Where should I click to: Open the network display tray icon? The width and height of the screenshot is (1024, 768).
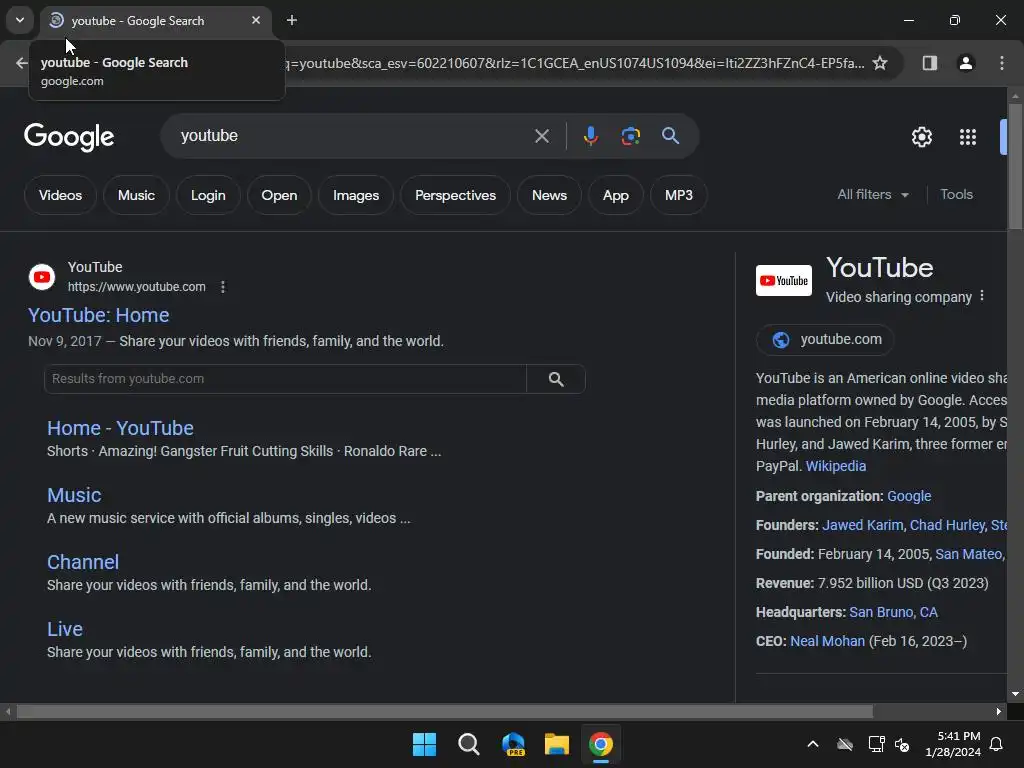(x=876, y=744)
